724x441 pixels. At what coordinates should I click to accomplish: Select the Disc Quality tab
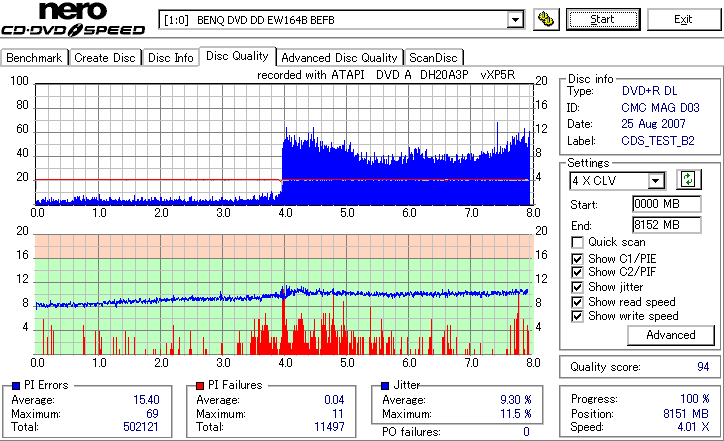click(237, 56)
